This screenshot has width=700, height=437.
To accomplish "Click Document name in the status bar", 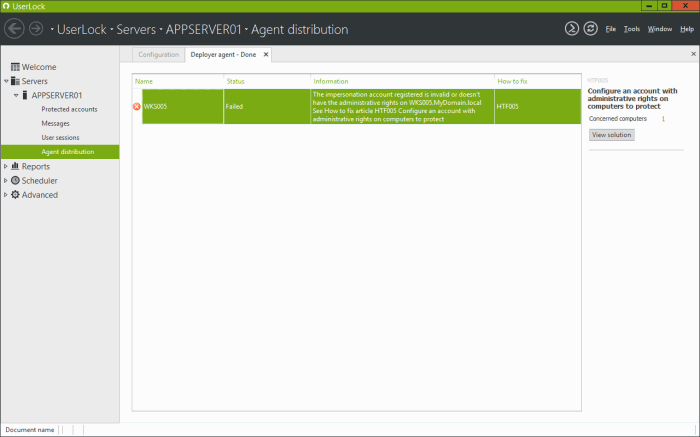I will (30, 430).
